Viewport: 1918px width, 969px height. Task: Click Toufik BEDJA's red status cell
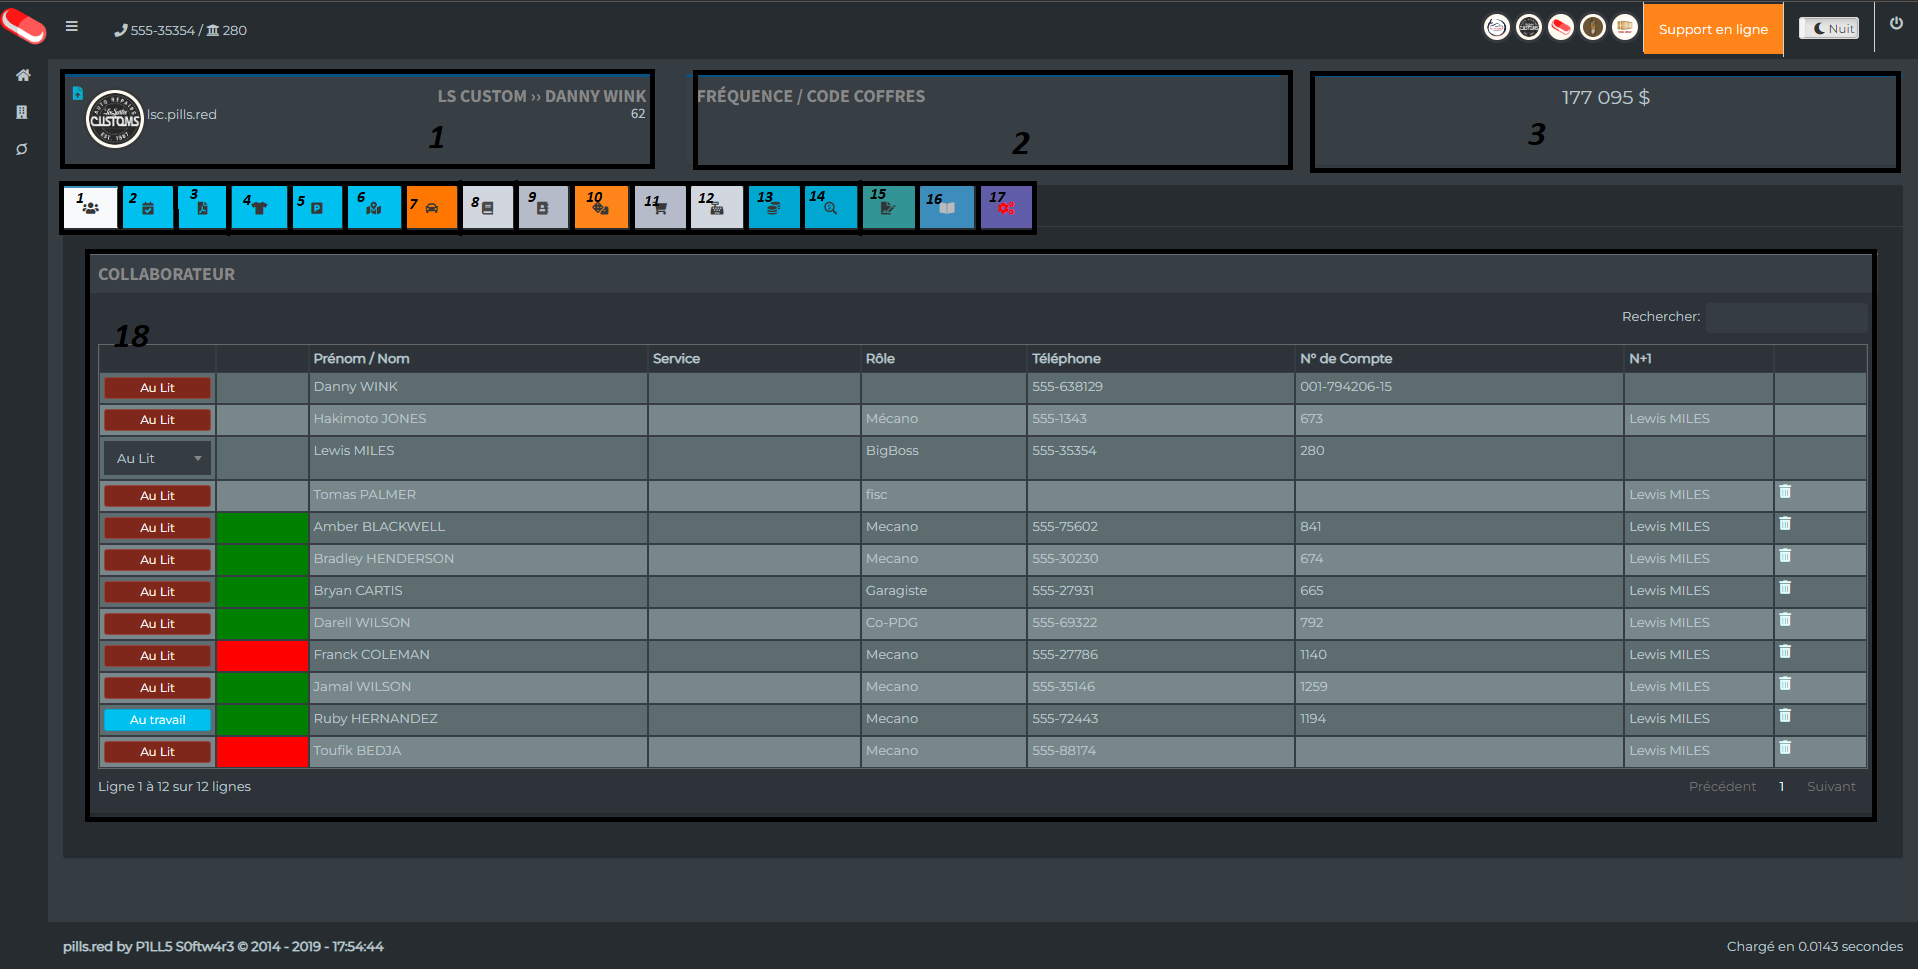[262, 752]
